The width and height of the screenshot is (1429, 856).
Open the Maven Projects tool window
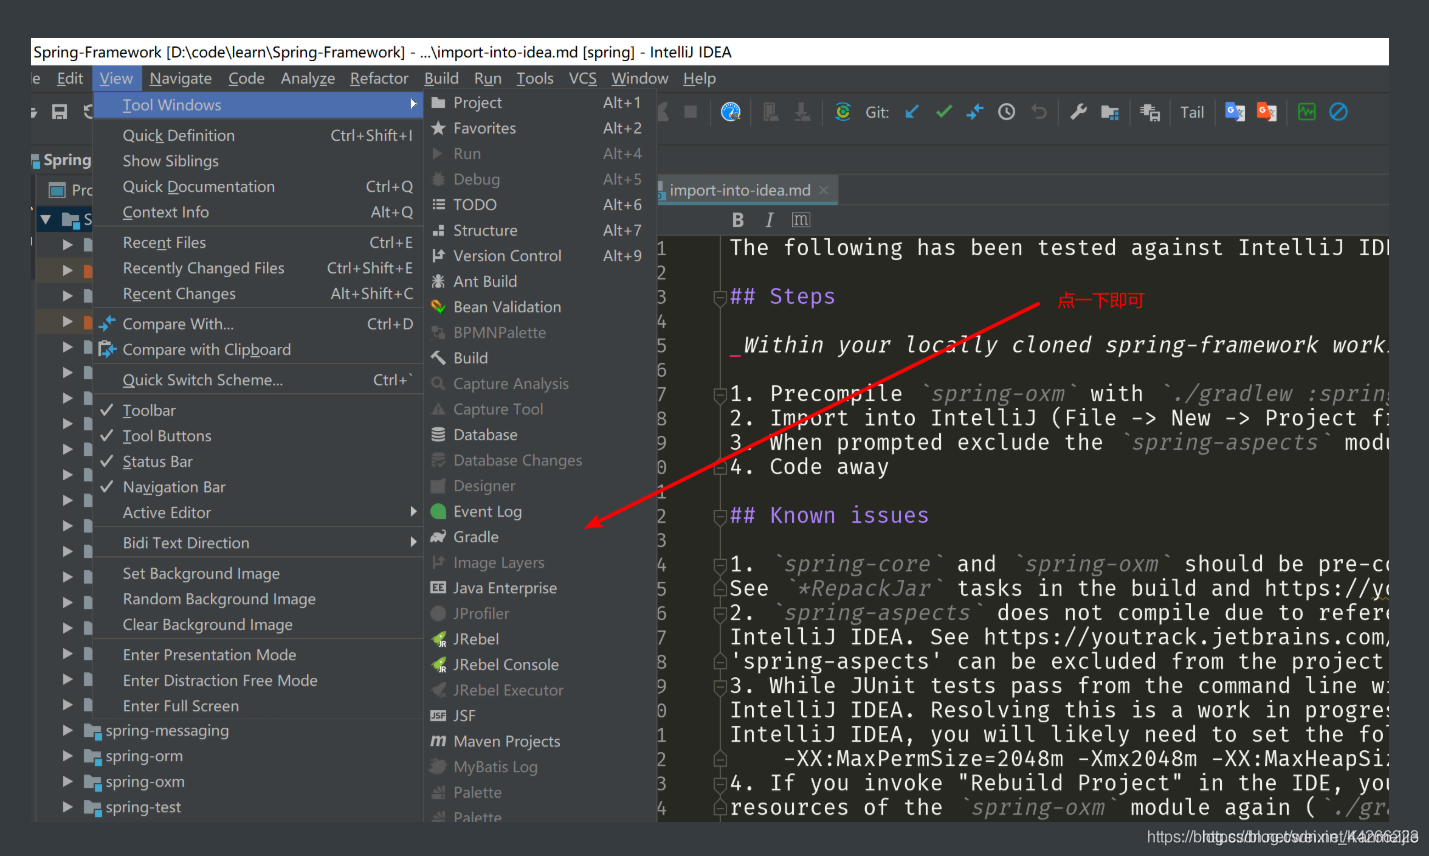pos(540,741)
